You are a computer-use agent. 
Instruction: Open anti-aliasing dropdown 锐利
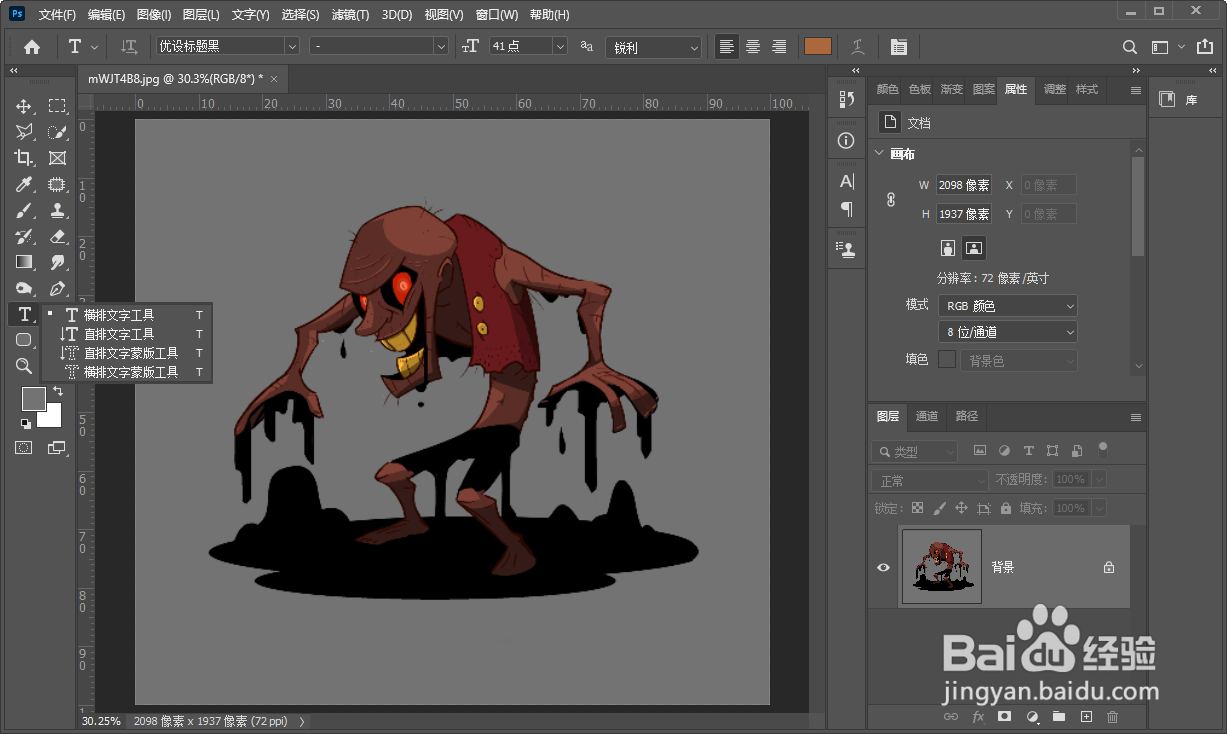653,47
